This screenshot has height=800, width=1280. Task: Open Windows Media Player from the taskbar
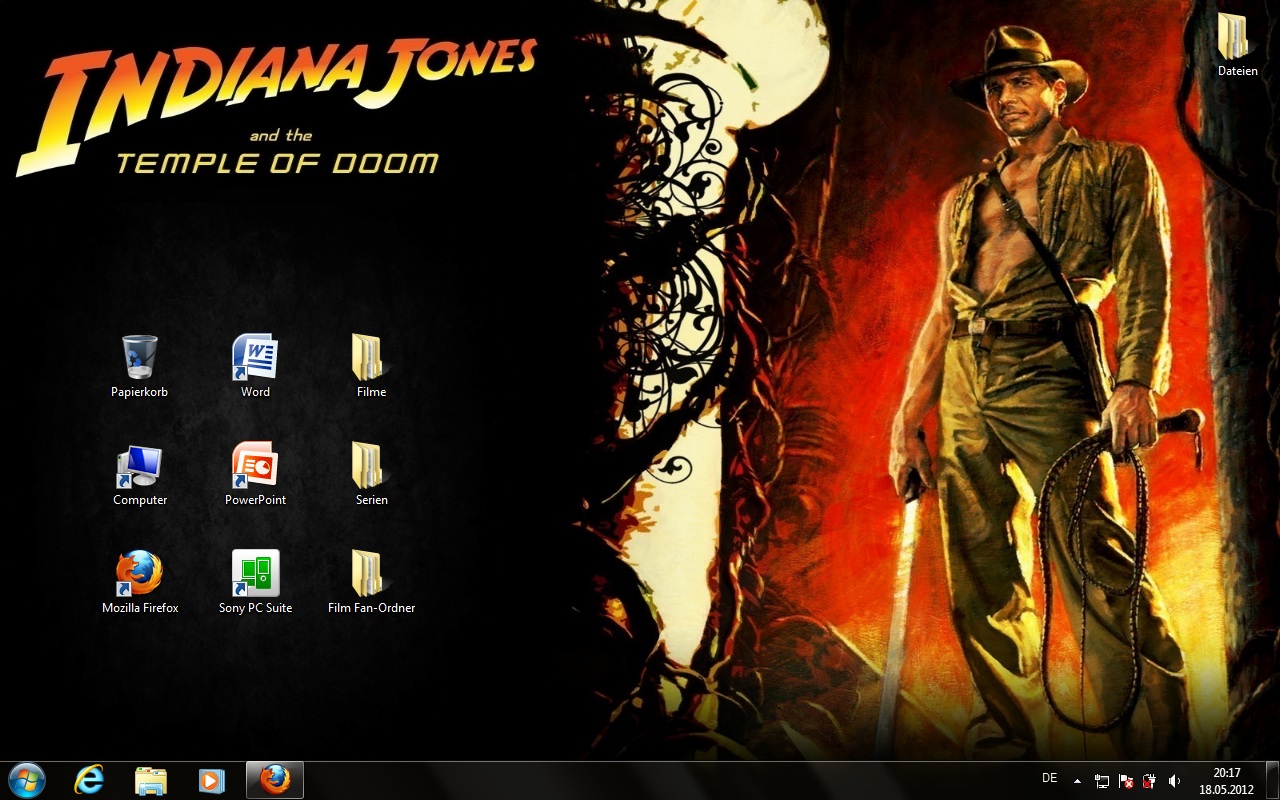(x=212, y=780)
